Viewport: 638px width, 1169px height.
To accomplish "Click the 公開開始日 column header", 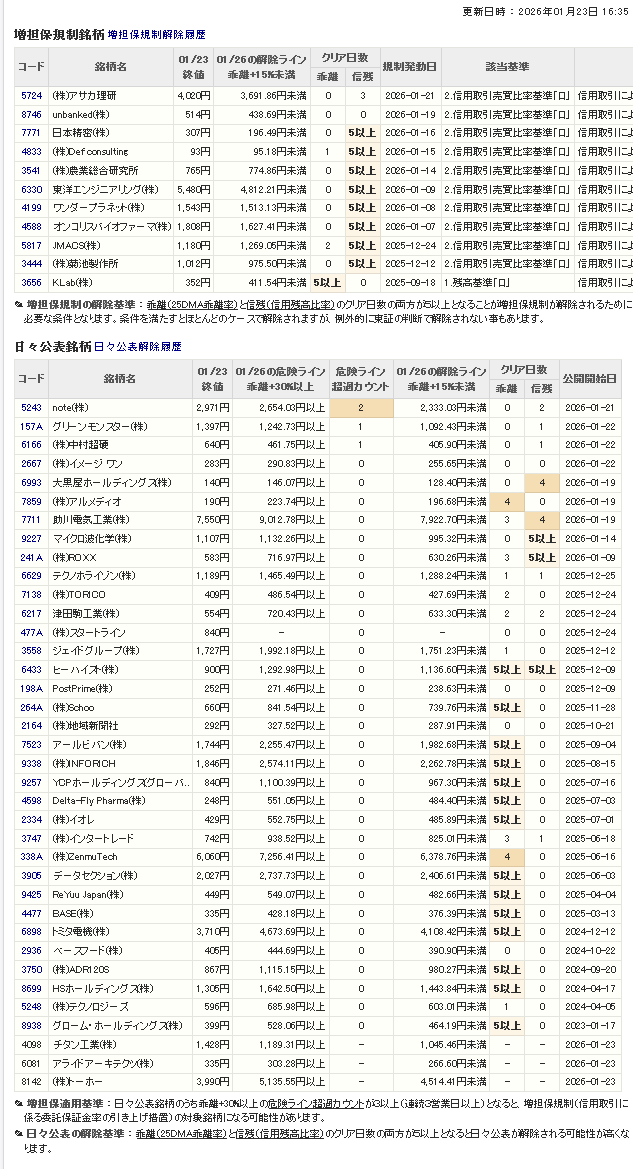I will point(590,379).
